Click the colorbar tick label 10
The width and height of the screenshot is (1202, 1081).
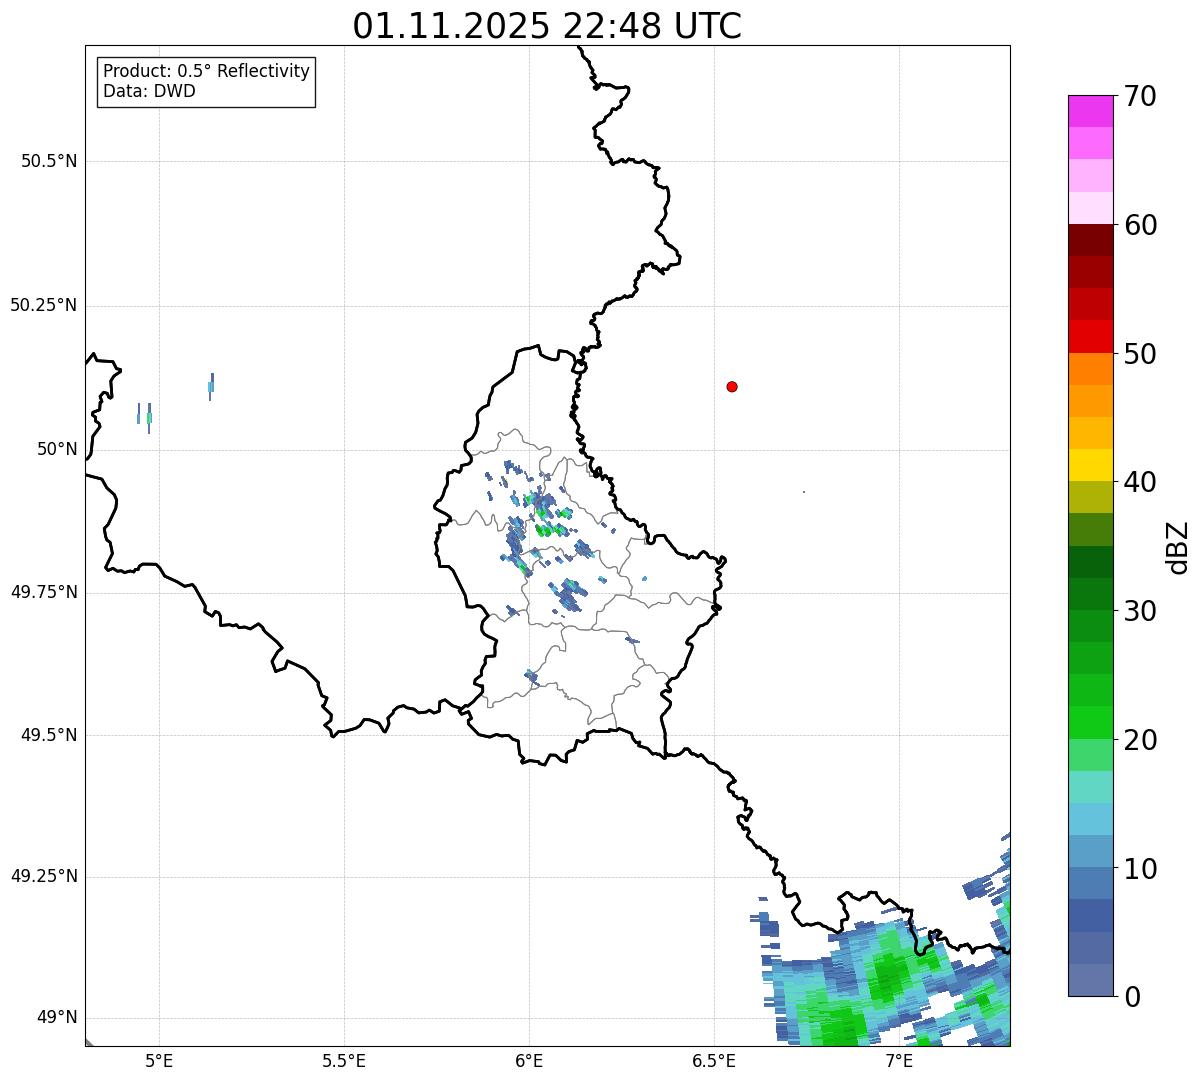point(1140,869)
